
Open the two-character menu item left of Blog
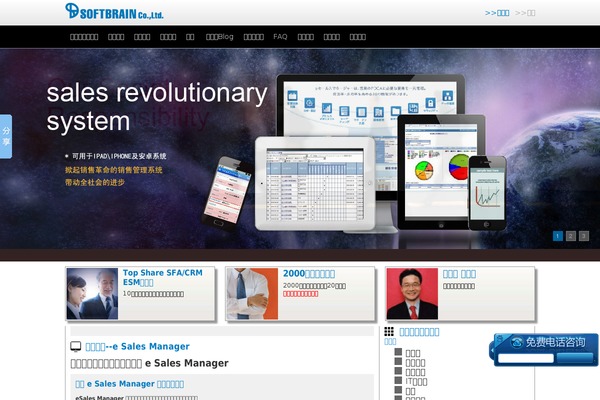tap(190, 37)
